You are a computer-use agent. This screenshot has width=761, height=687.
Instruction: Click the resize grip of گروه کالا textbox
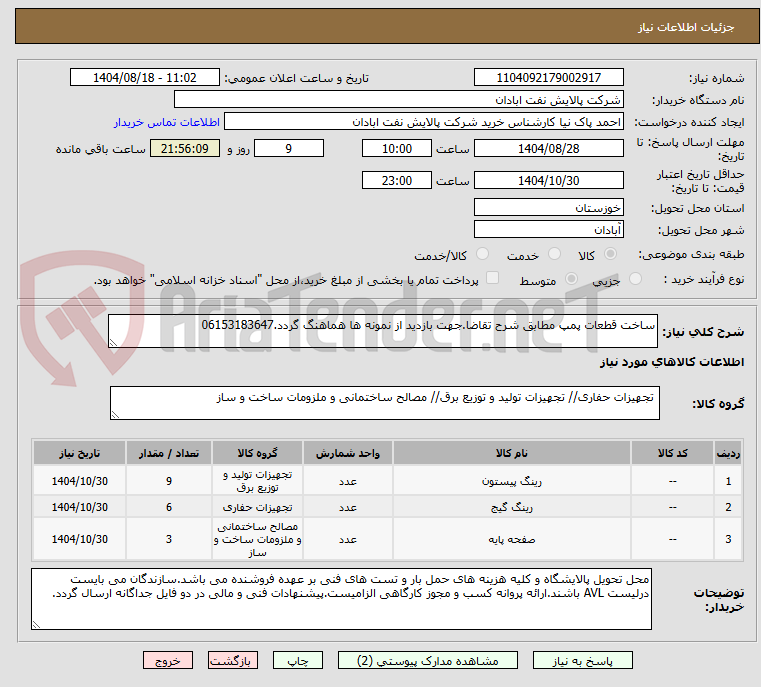coord(116,414)
